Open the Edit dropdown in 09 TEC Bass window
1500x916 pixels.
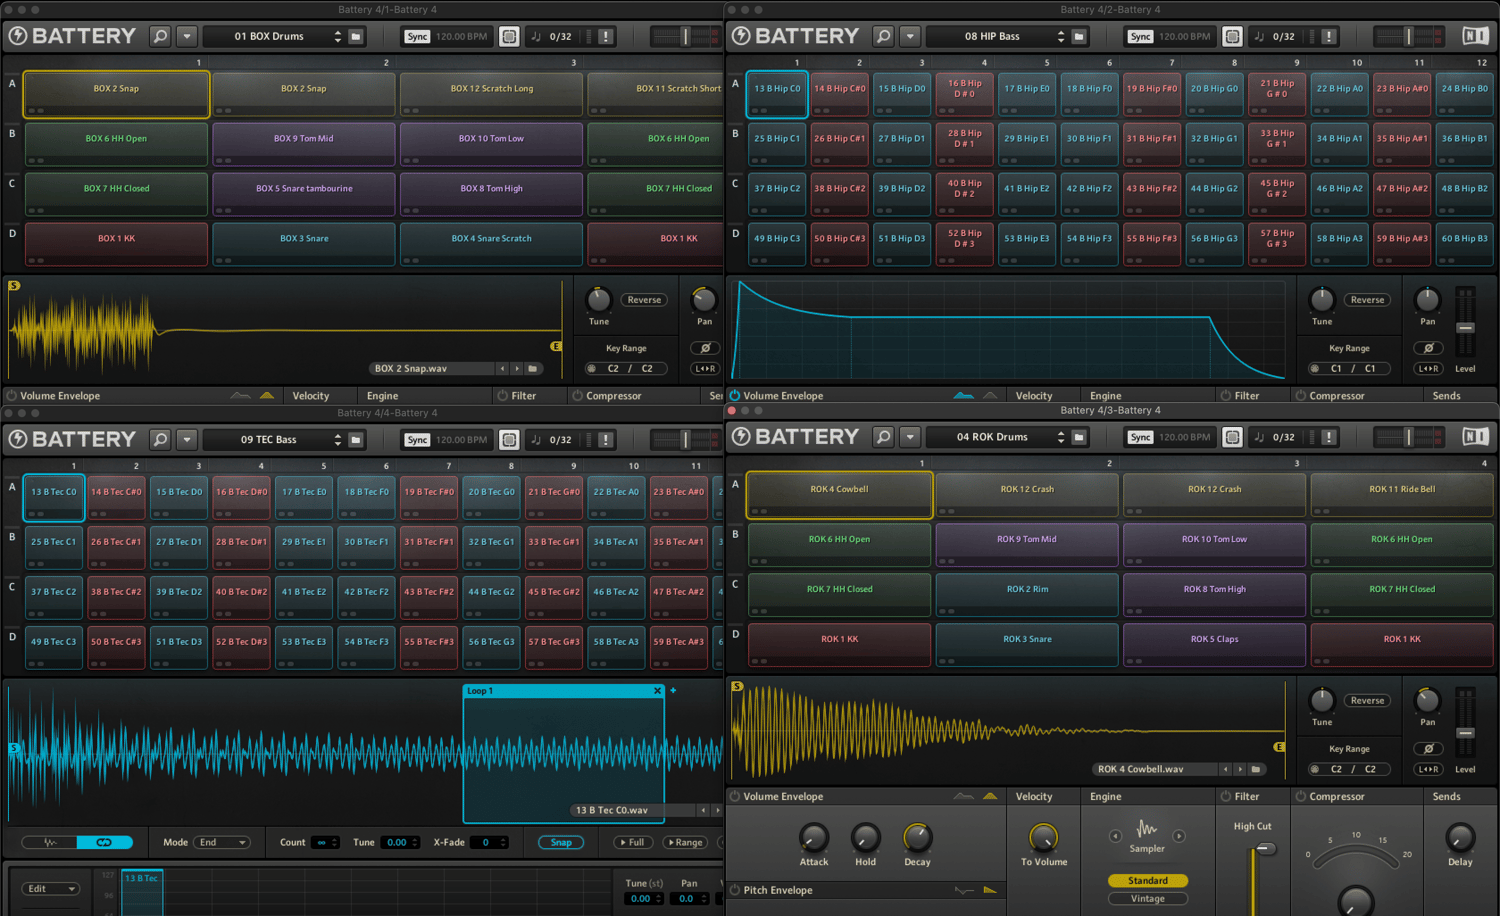pyautogui.click(x=53, y=889)
